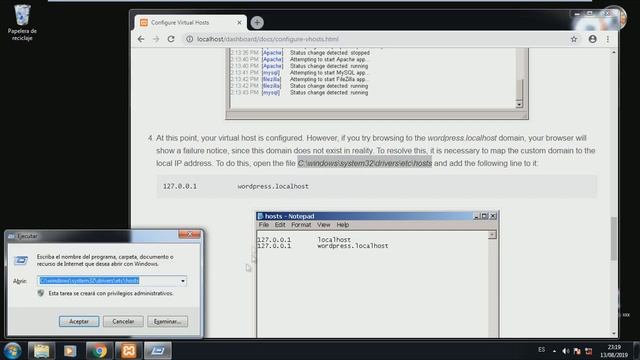Click the Attempting to start FileZilla app log line

point(299,79)
